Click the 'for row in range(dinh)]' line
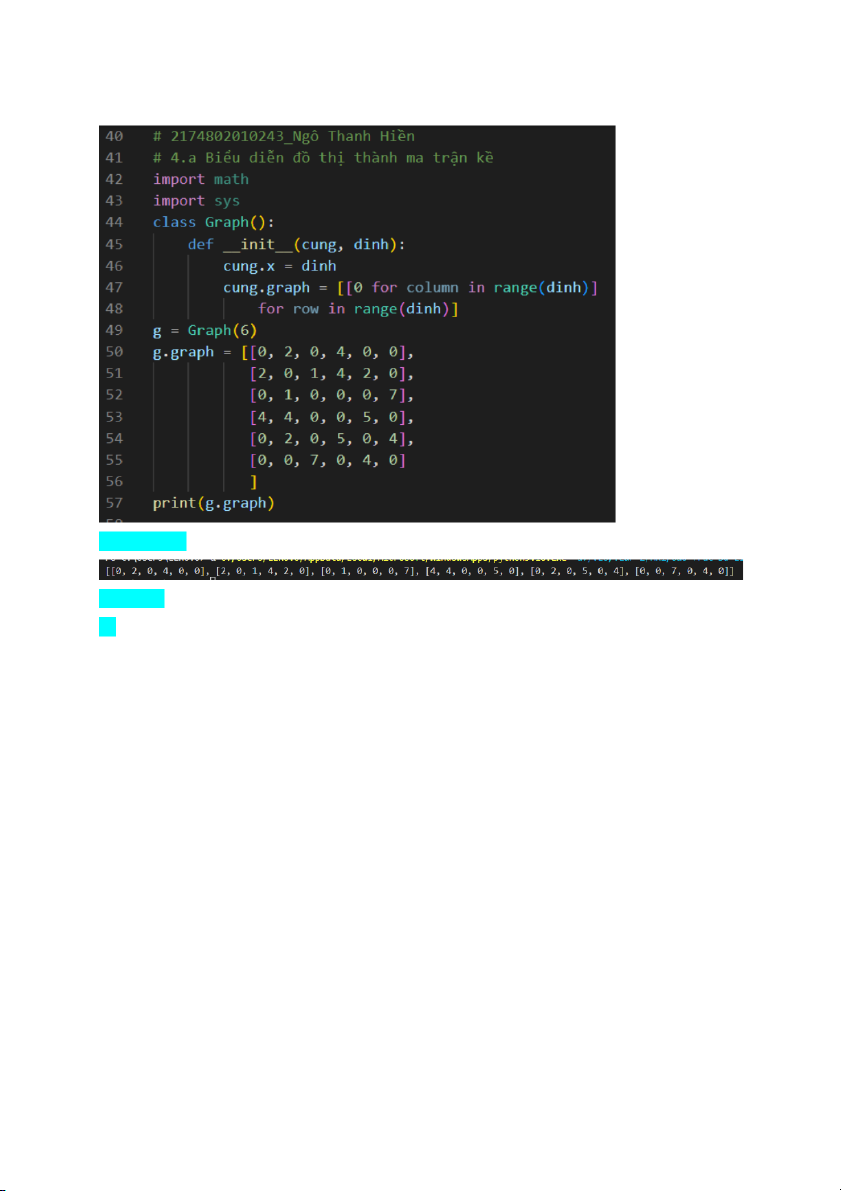 click(358, 309)
